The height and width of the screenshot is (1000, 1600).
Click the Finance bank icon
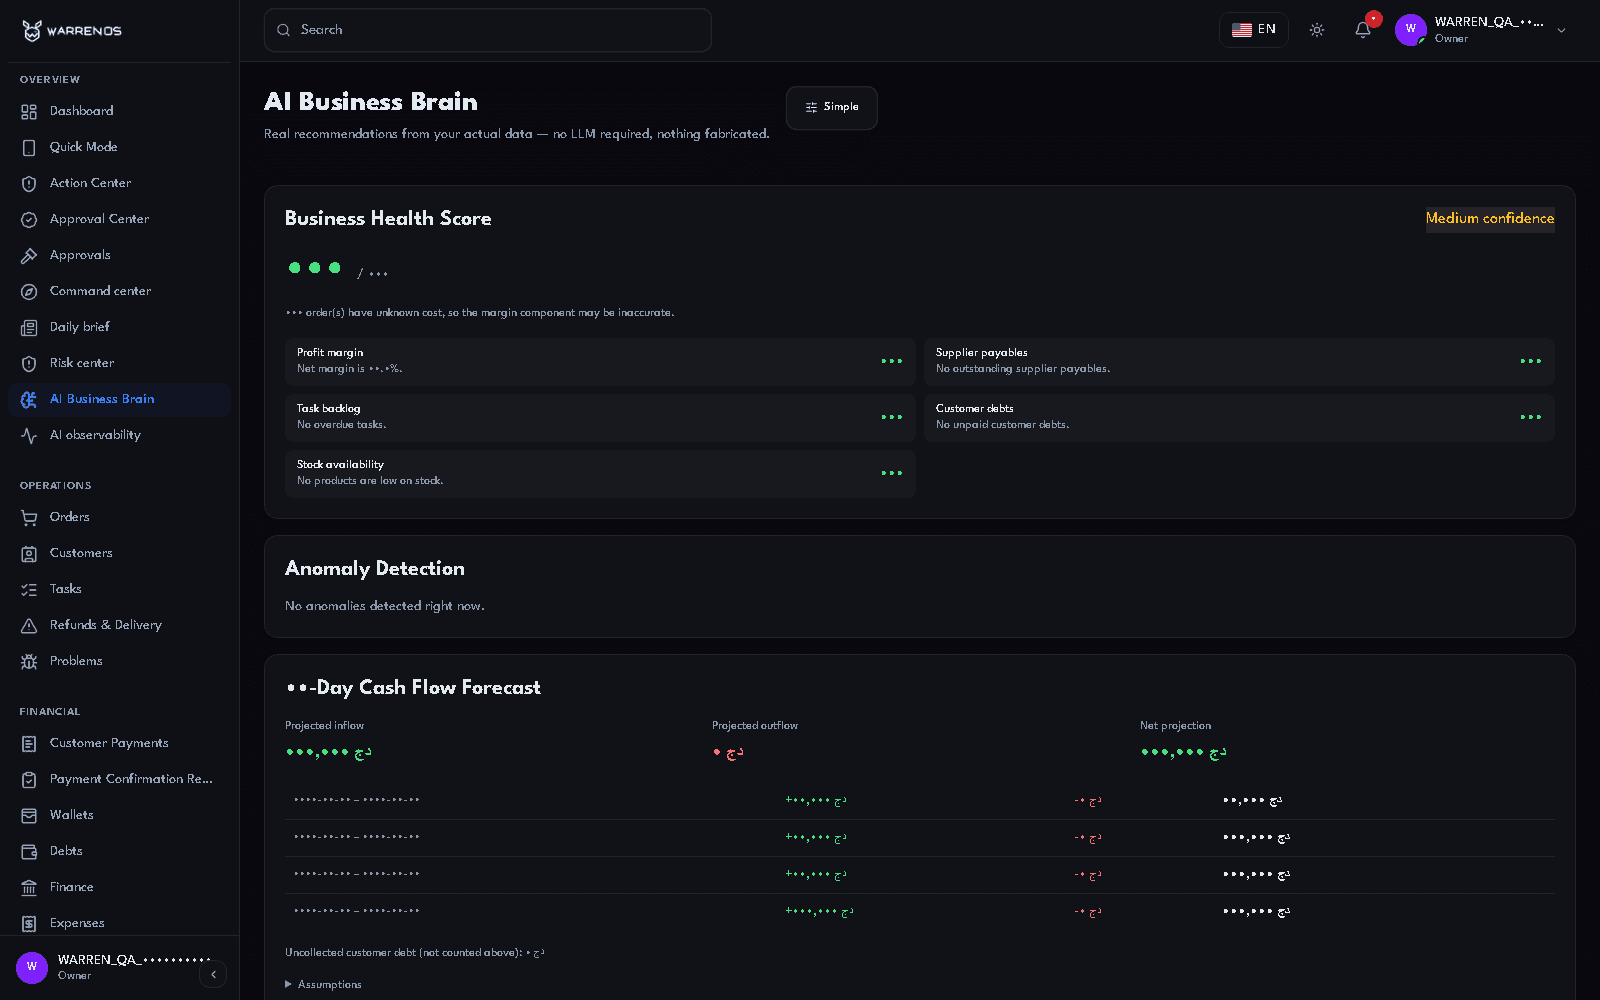point(29,887)
